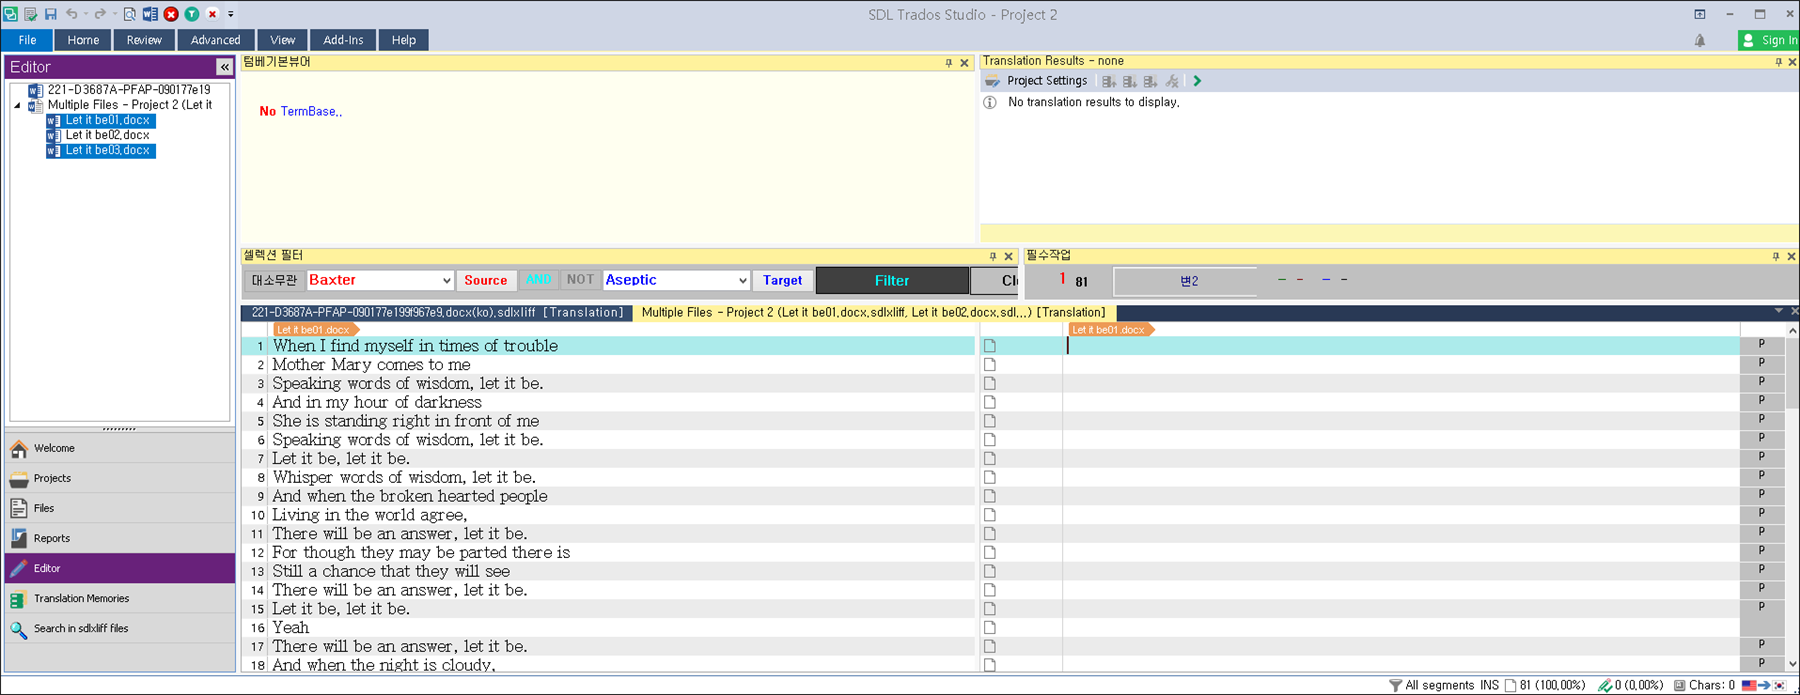Click the Project Settings button
Screen dimensions: 1800x695
(1037, 81)
